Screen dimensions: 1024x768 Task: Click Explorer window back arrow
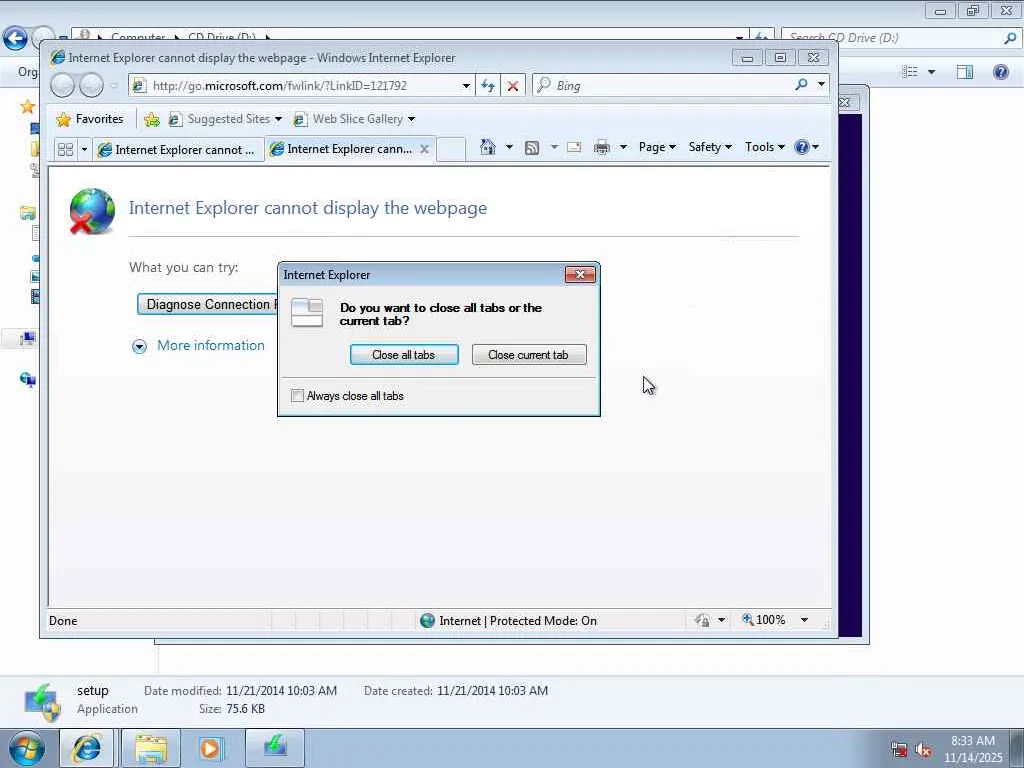(x=15, y=38)
